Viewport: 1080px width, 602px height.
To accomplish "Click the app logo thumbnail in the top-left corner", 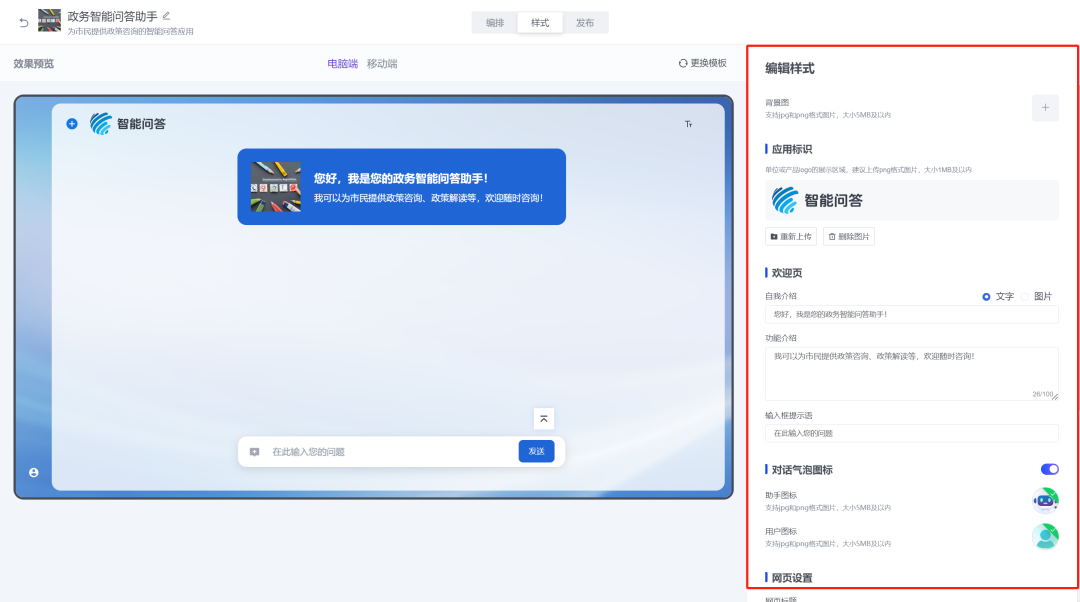I will pos(48,21).
